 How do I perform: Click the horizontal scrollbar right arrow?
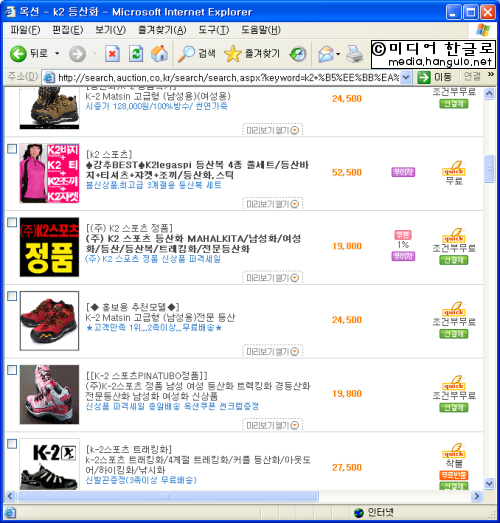coord(477,496)
